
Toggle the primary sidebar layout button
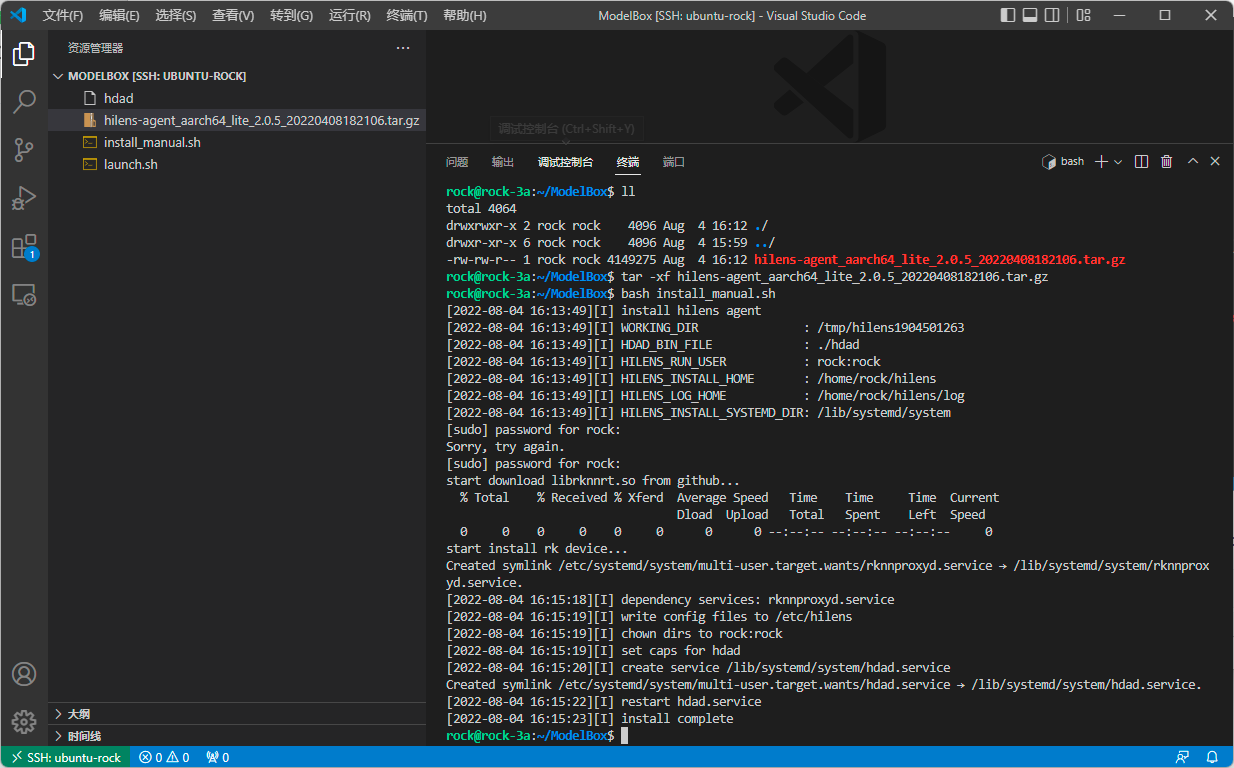[1007, 15]
